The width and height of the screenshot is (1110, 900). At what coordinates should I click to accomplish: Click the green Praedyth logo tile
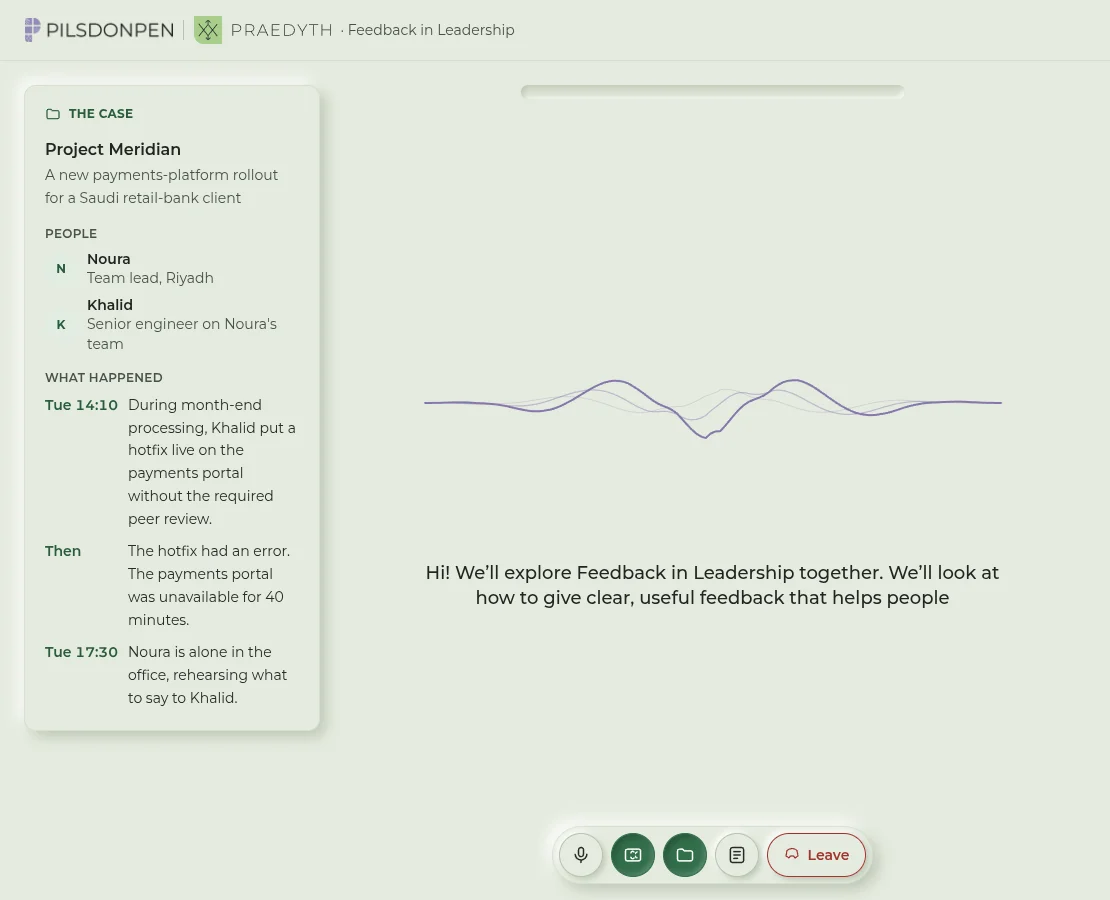pyautogui.click(x=208, y=30)
